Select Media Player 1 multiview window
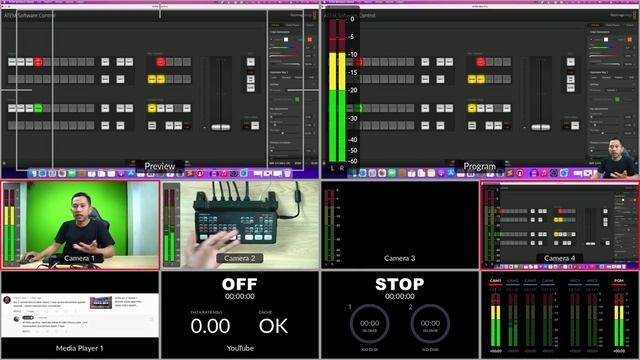 80,315
